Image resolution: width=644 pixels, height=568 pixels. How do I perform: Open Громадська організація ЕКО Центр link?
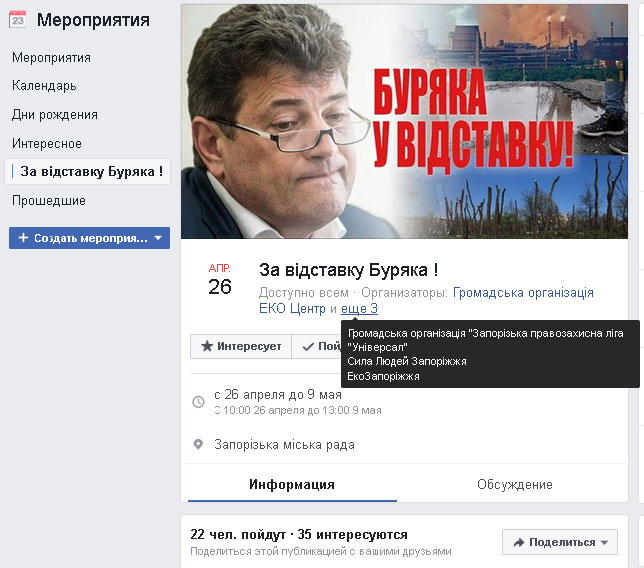(426, 300)
